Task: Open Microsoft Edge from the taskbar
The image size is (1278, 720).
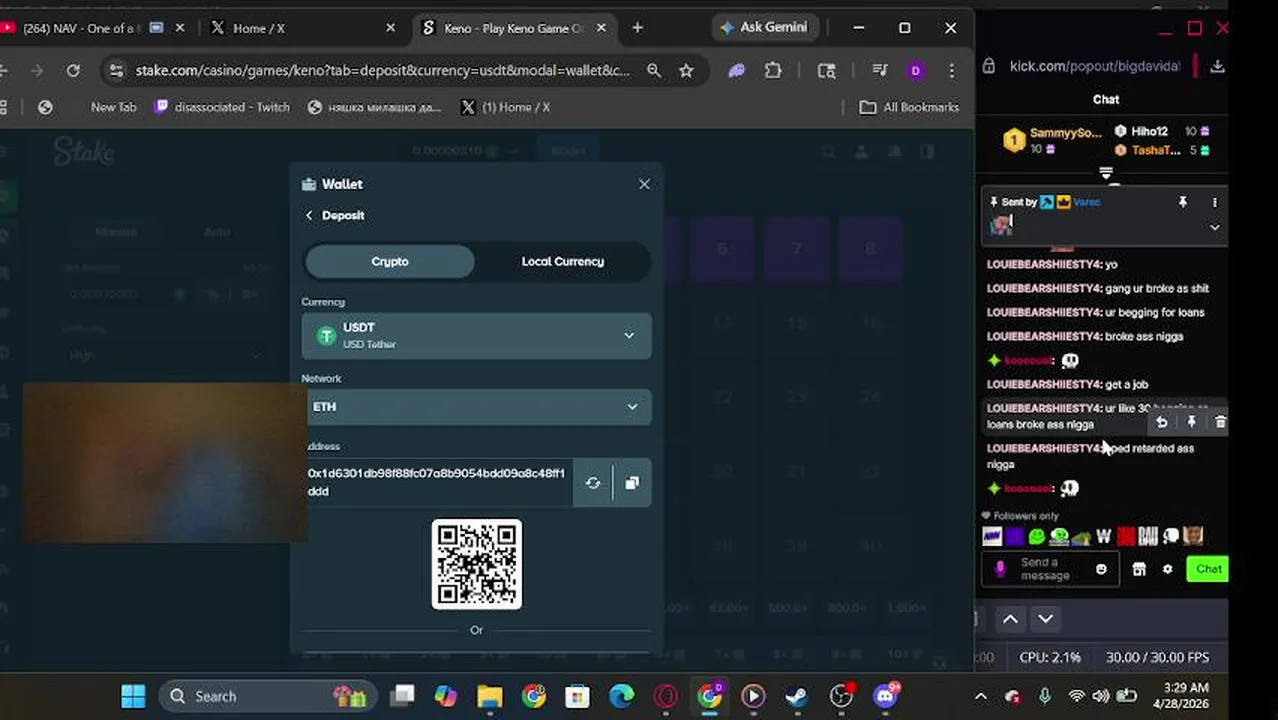Action: tap(621, 696)
